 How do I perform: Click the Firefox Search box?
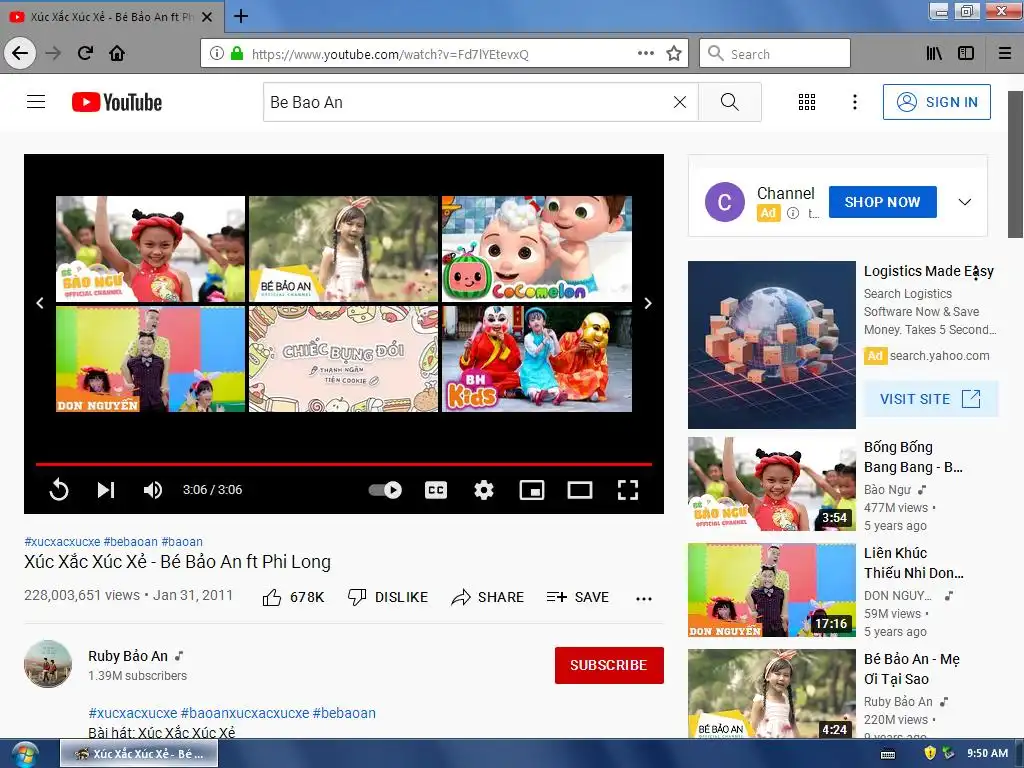tap(775, 54)
